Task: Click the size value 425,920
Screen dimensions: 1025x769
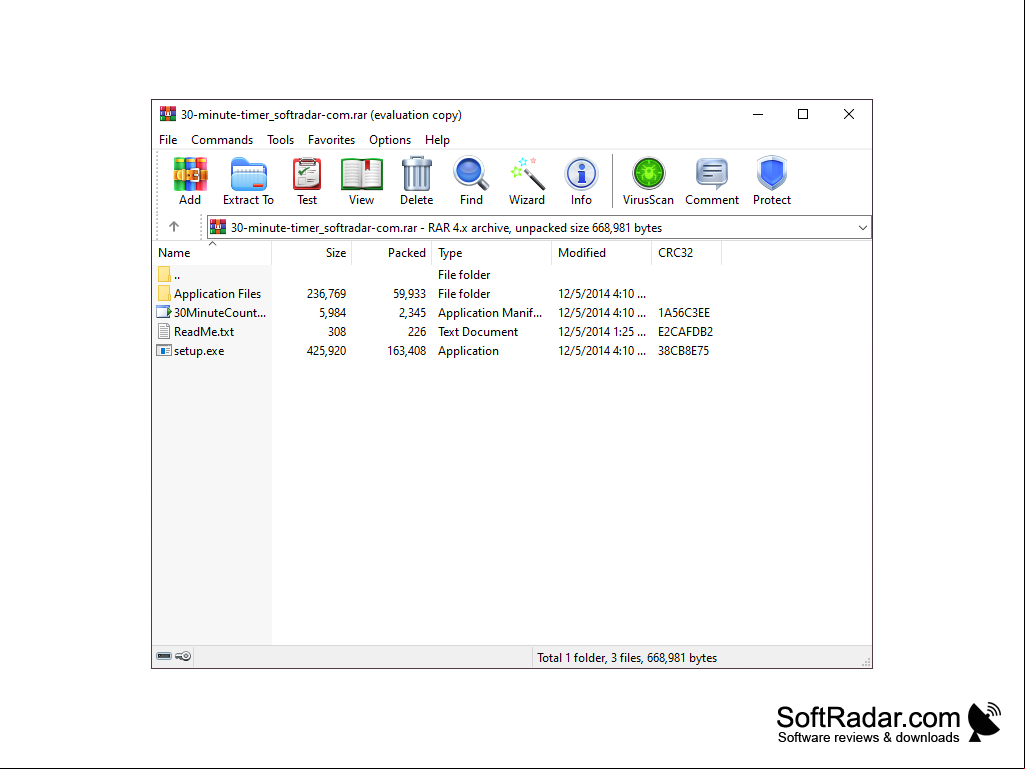Action: 326,350
